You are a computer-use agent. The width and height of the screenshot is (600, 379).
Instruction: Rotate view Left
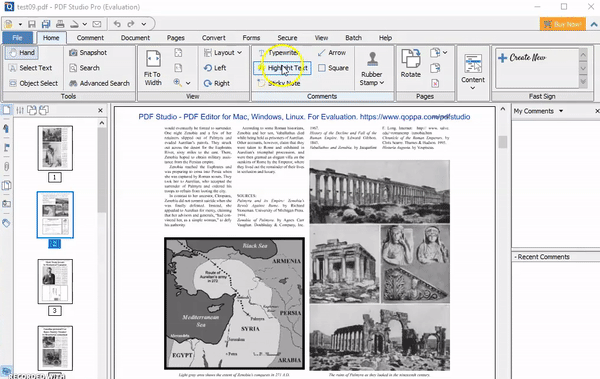click(215, 68)
